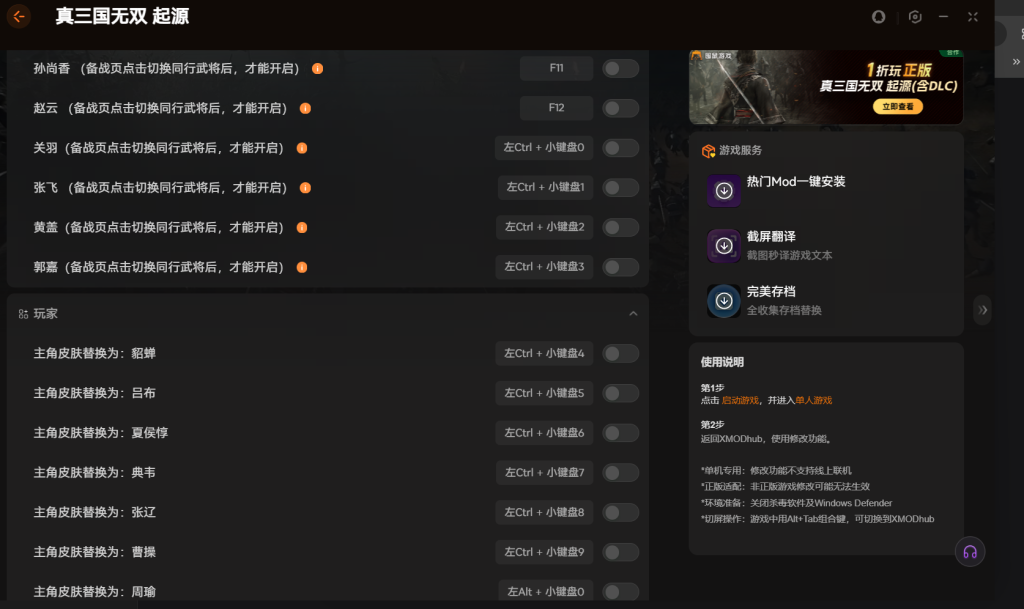The height and width of the screenshot is (609, 1024).
Task: Click the 左Ctrl + 小键盘7 hotkey field for 典韦
Action: click(x=545, y=472)
